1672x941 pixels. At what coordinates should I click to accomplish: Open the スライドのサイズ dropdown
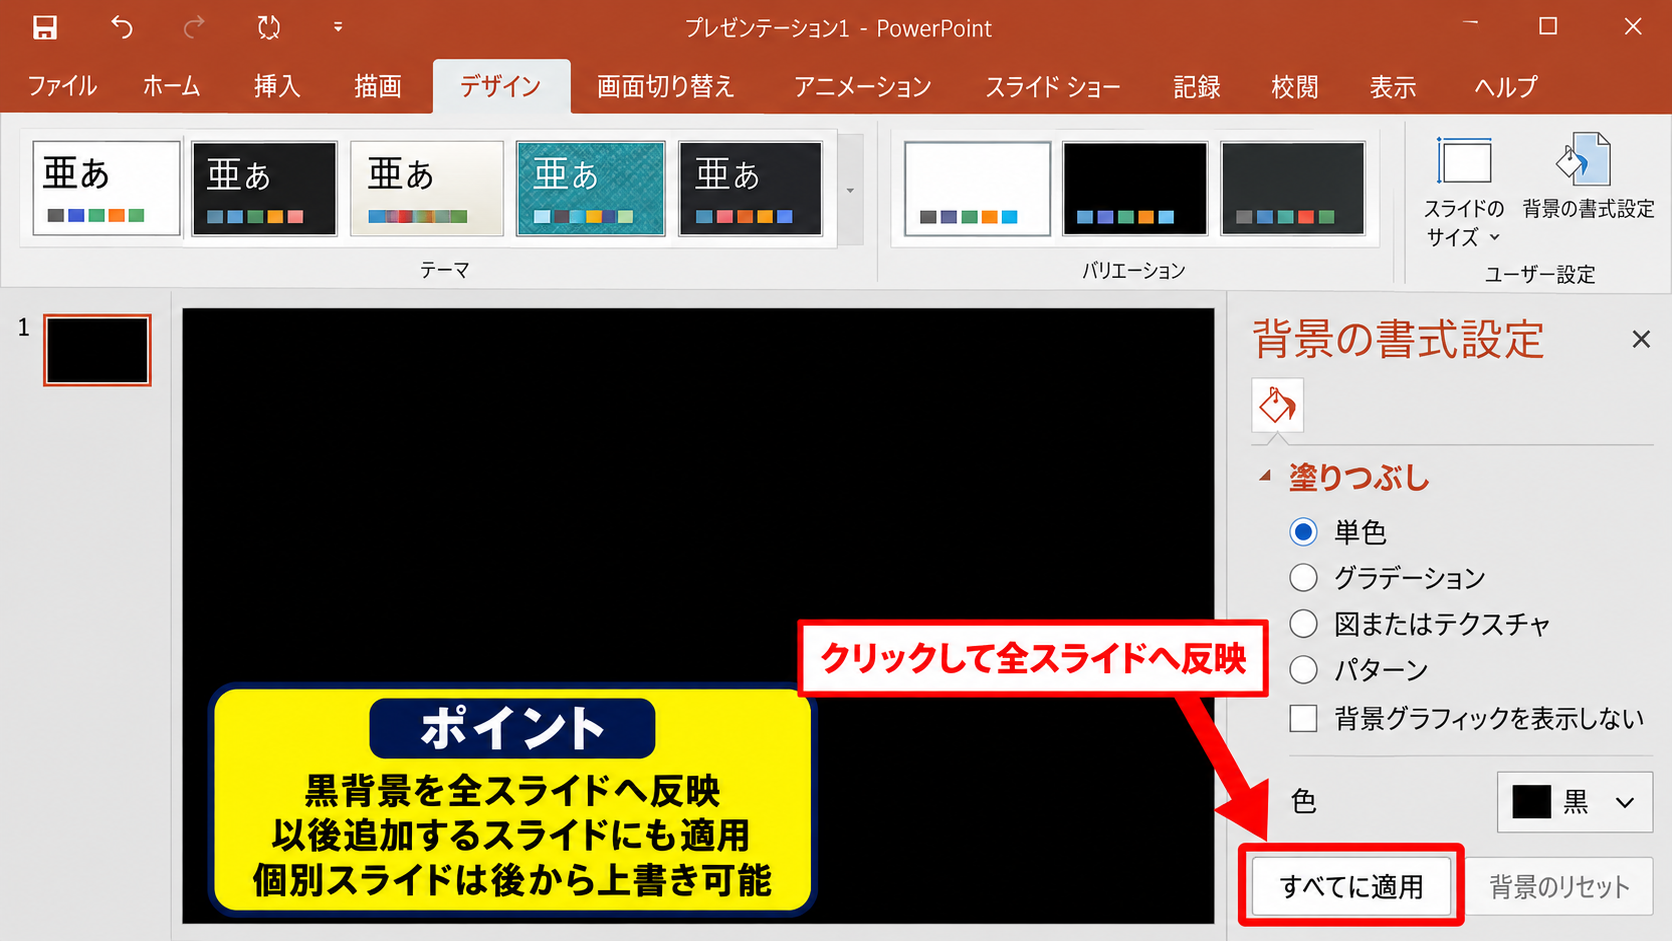tap(1463, 192)
